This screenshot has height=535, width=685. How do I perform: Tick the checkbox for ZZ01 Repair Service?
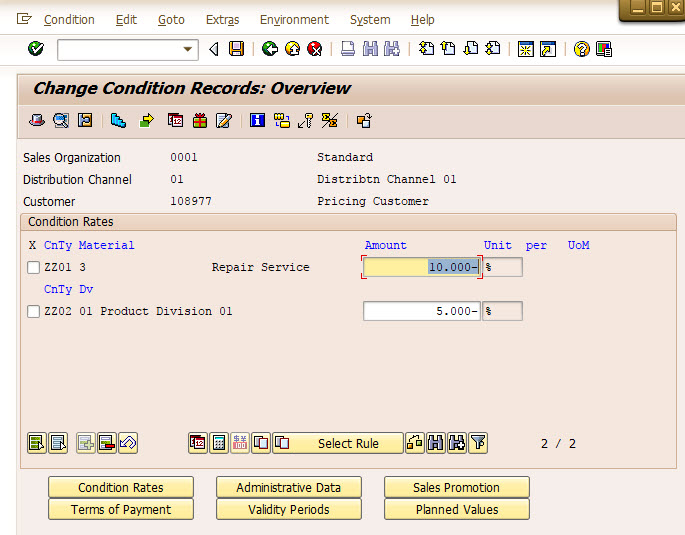point(33,268)
